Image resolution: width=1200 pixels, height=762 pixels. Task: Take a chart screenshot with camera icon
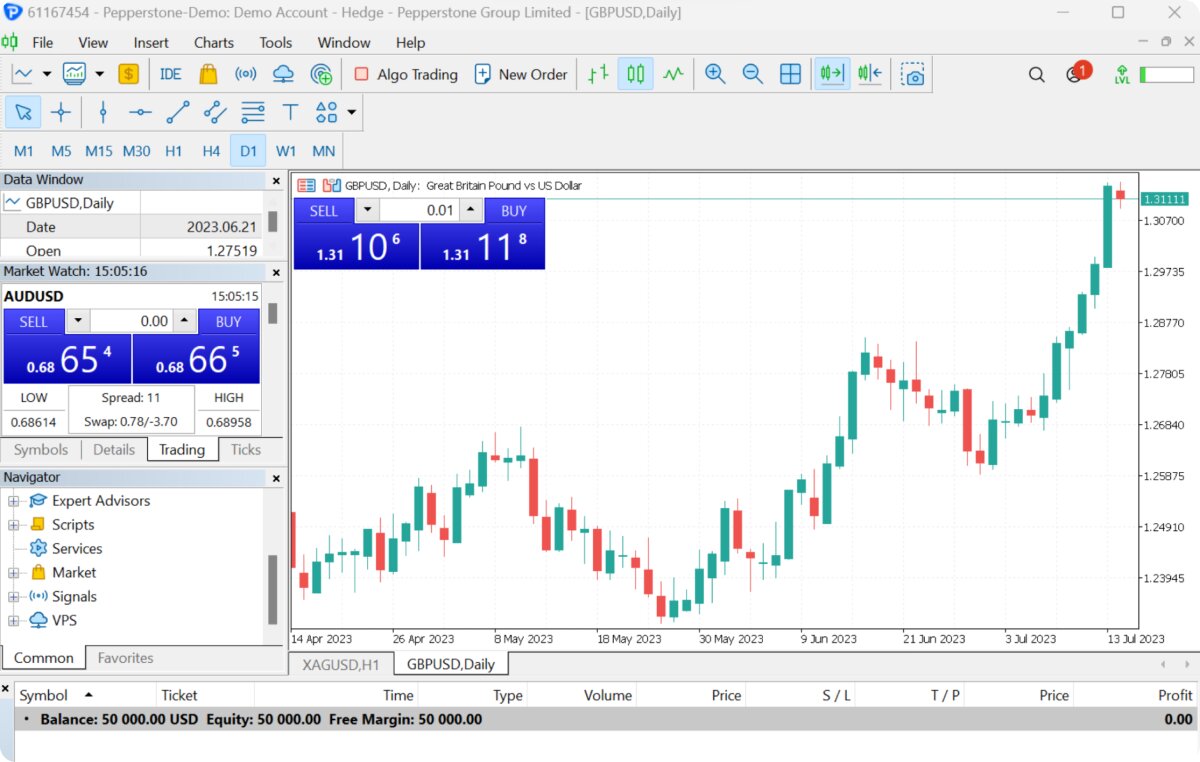click(x=912, y=74)
